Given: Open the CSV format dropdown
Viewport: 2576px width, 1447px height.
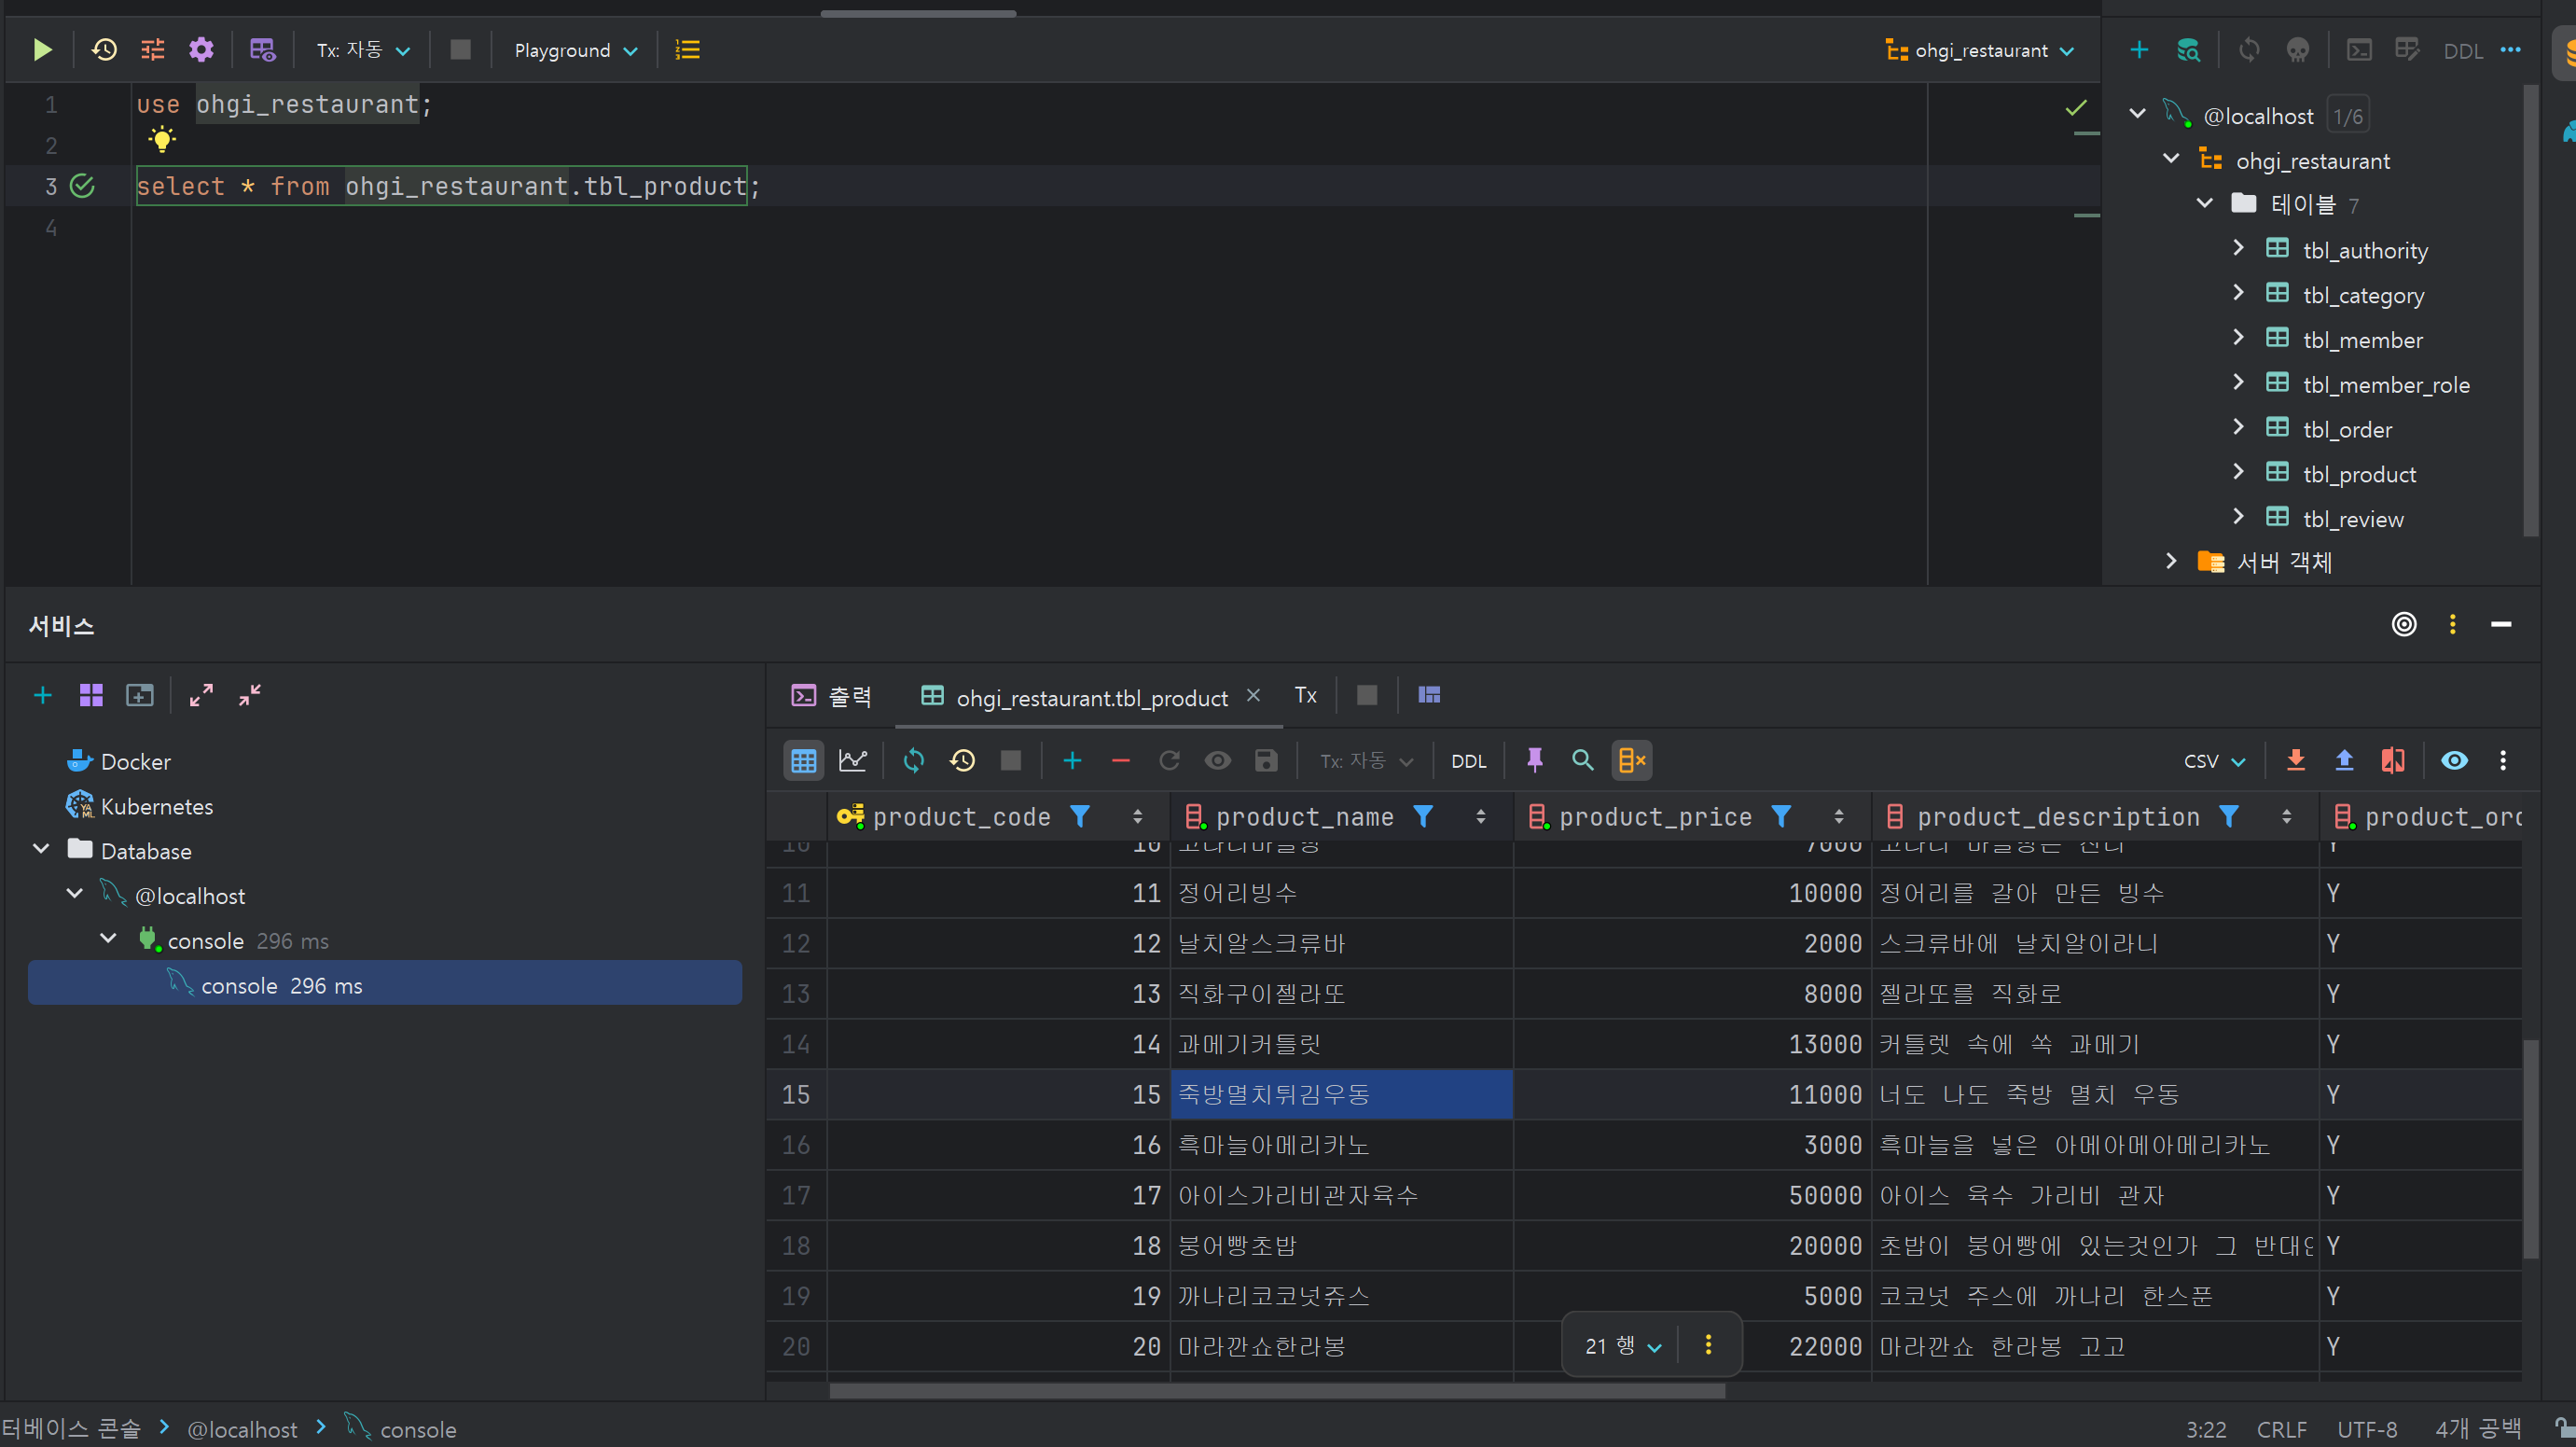Looking at the screenshot, I should click(2214, 761).
